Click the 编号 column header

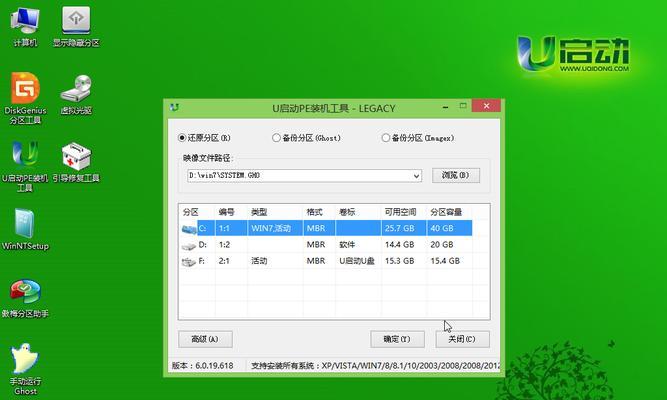(x=226, y=212)
